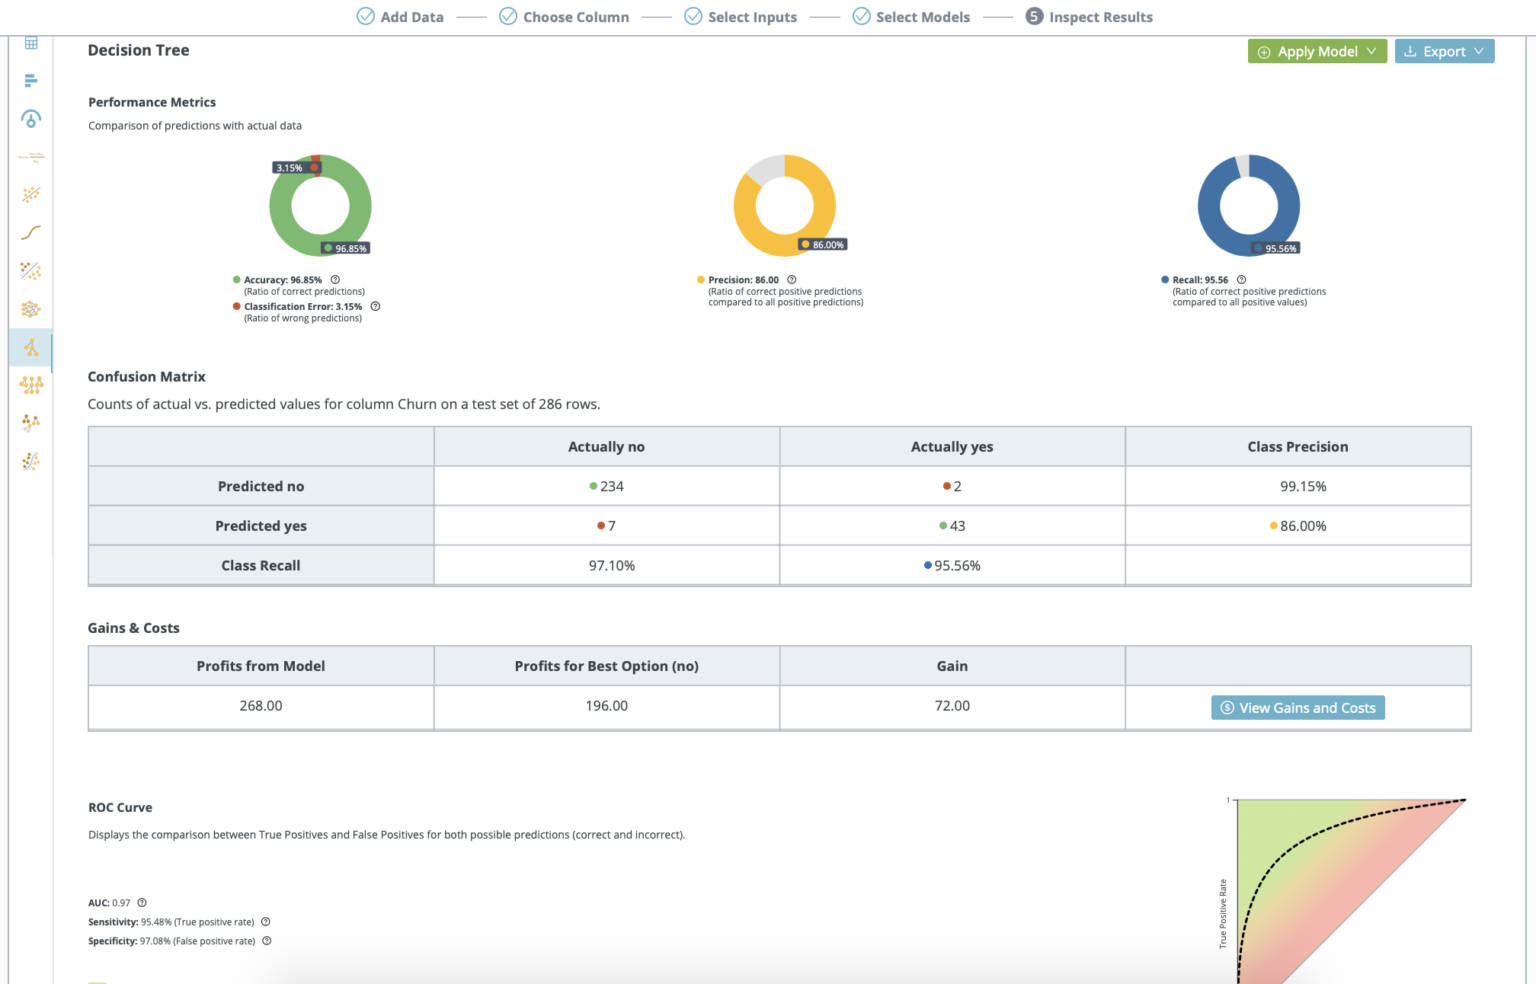Click the Choose Column step checkmark
Viewport: 1536px width, 984px height.
(x=508, y=17)
